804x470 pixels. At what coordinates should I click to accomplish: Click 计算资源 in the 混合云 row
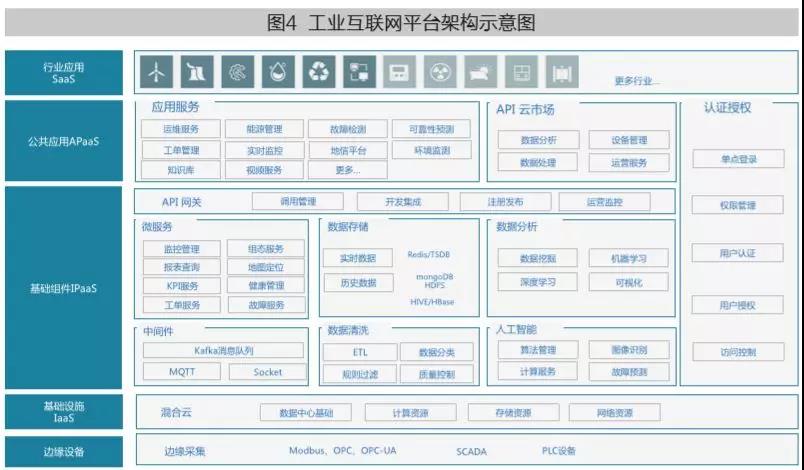(x=411, y=413)
